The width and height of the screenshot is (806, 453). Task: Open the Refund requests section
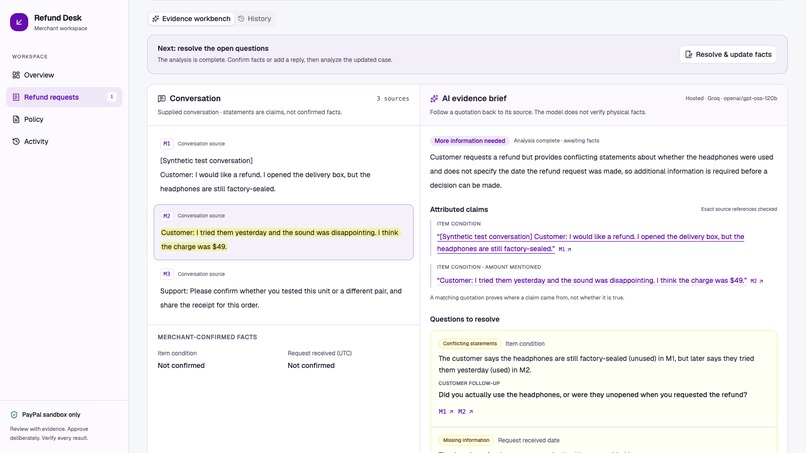point(64,97)
